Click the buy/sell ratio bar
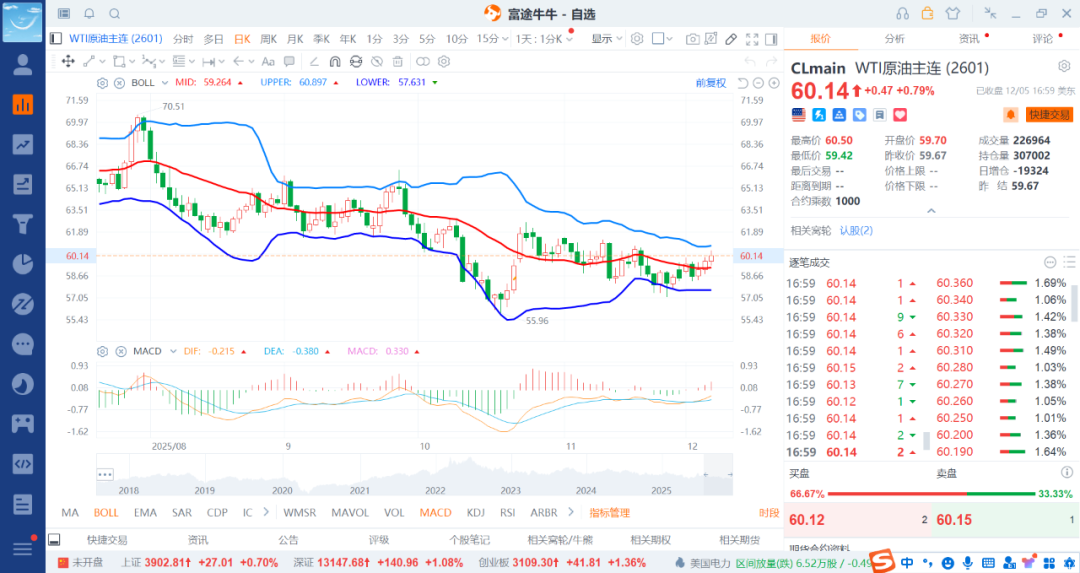 (x=931, y=494)
